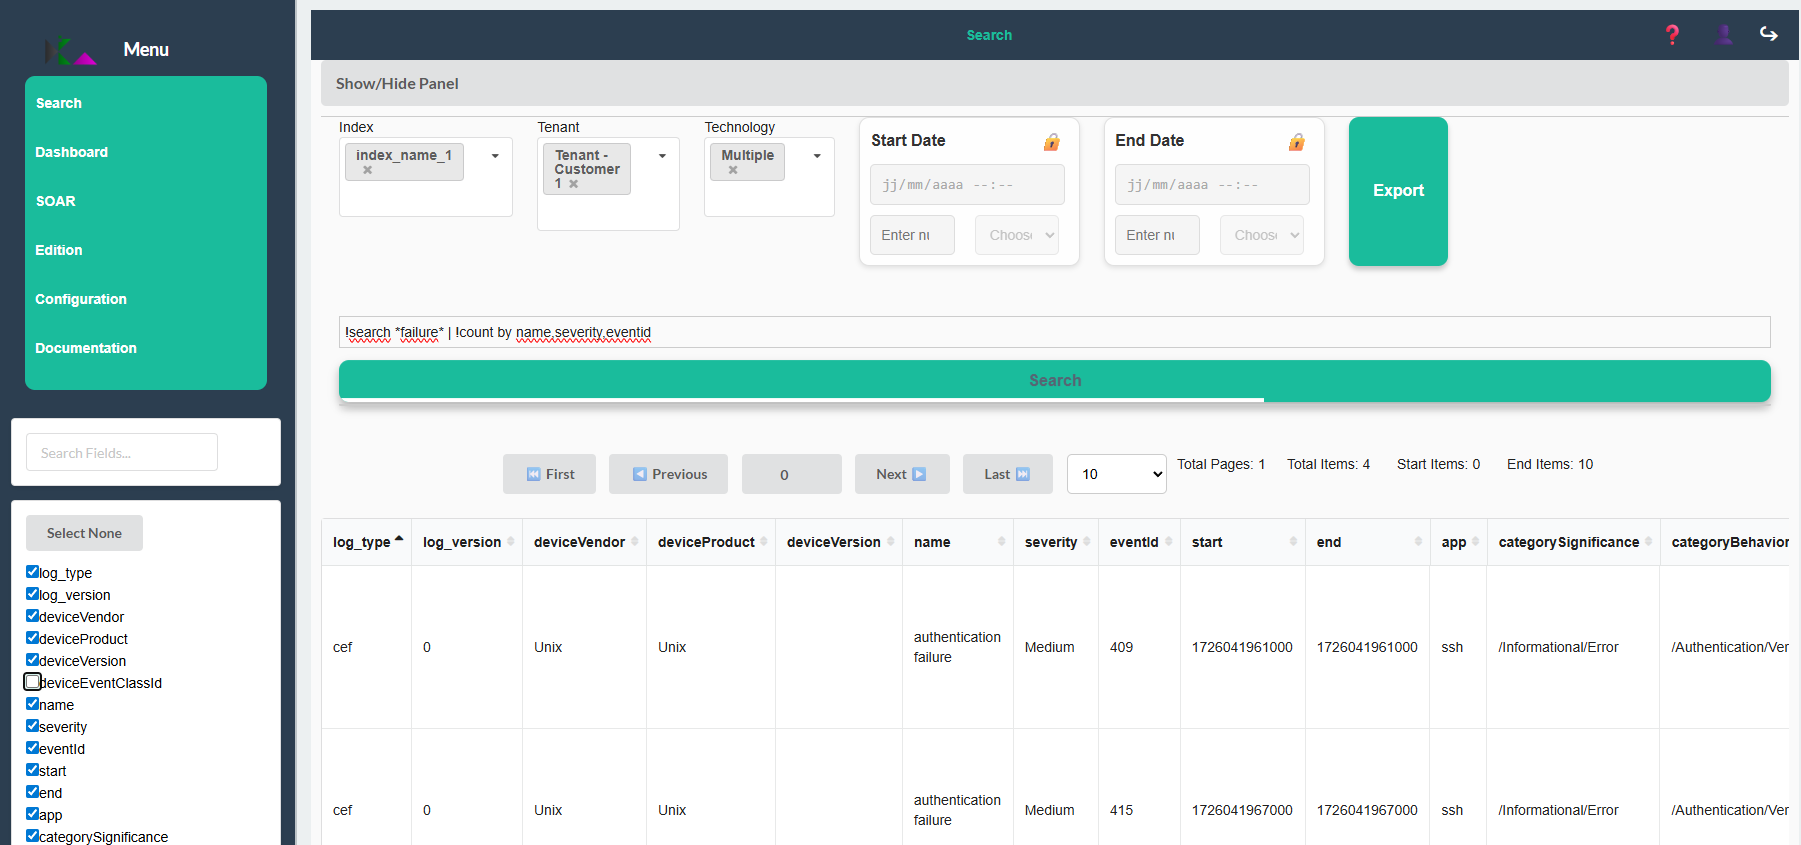
Task: Uncheck the deviceVendor field checkbox
Action: point(32,616)
